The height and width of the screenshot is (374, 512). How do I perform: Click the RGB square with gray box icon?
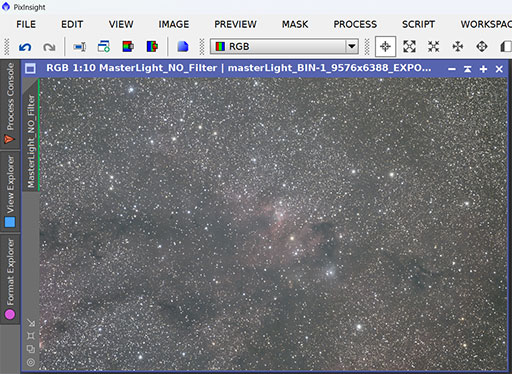click(128, 46)
